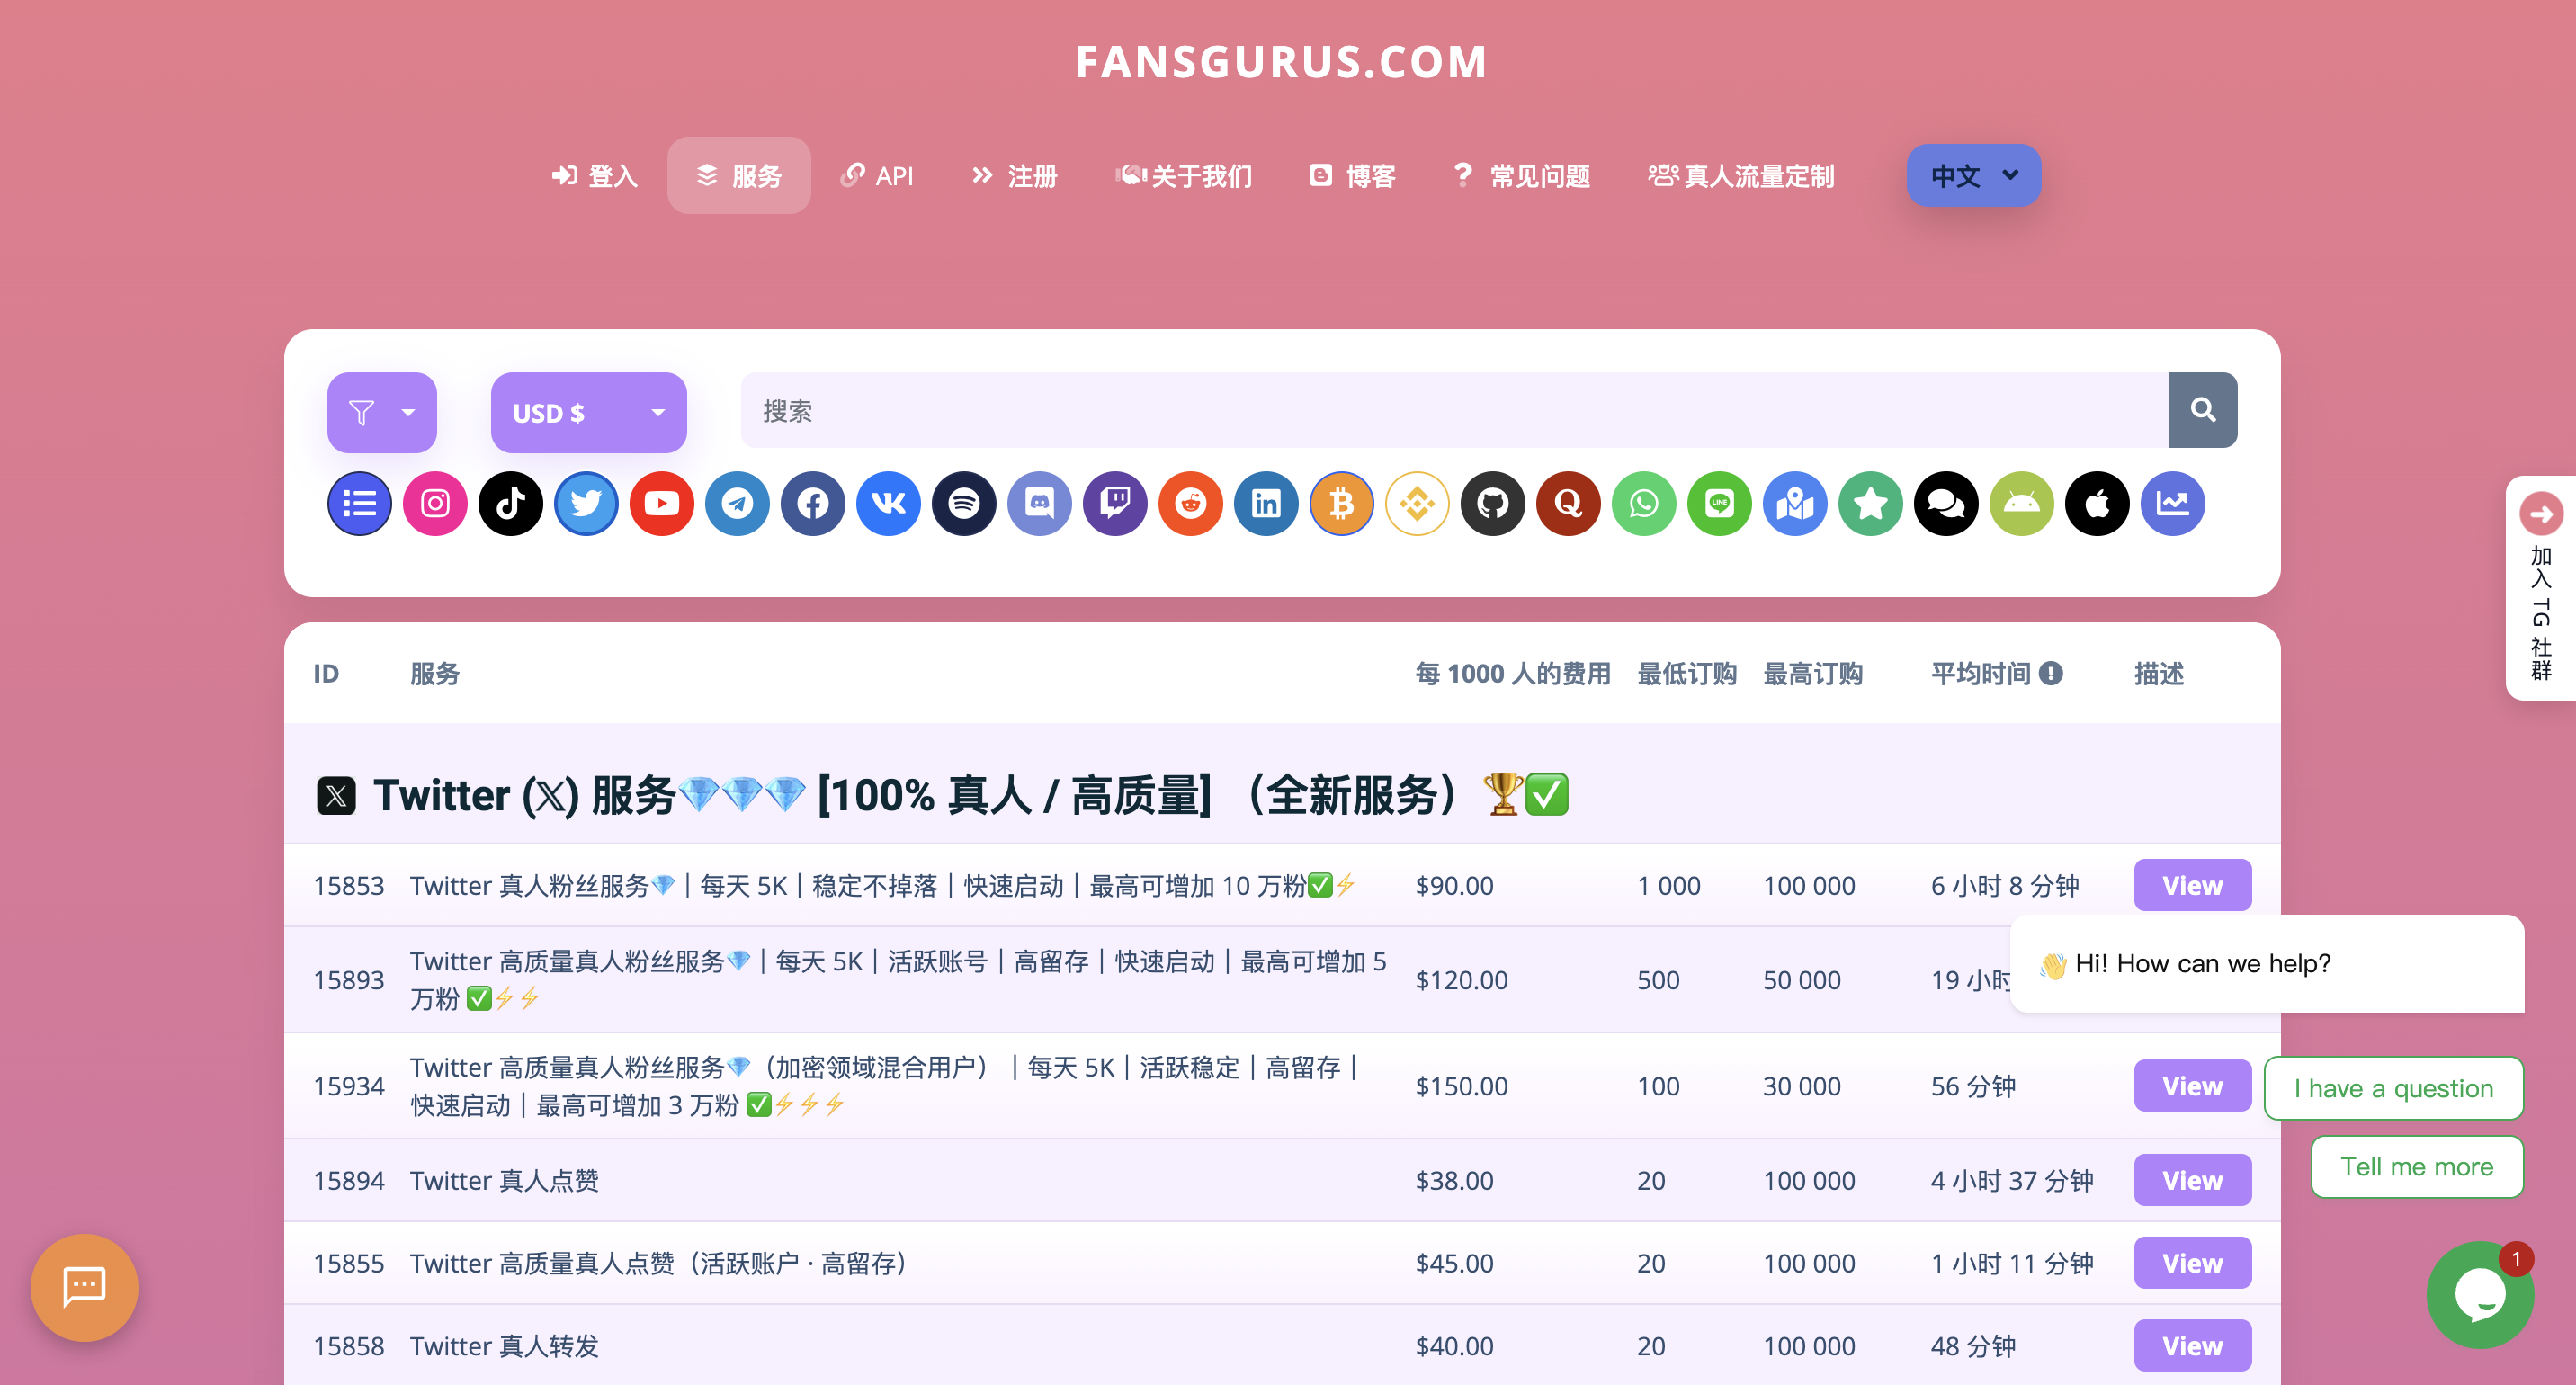This screenshot has height=1385, width=2576.
Task: Select the TikTok category icon
Action: click(511, 503)
